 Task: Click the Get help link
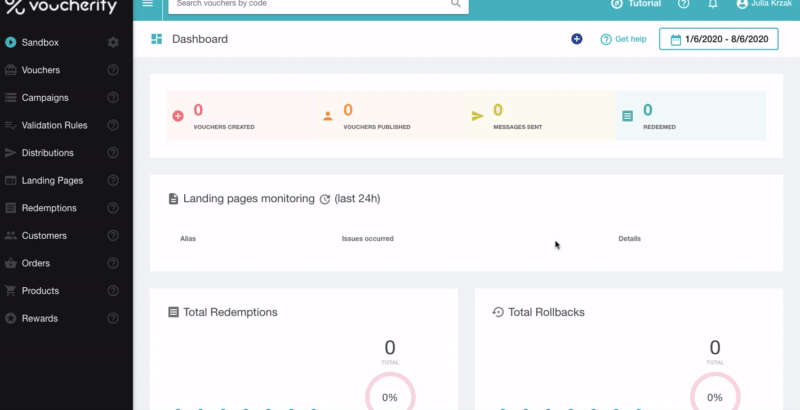[623, 39]
